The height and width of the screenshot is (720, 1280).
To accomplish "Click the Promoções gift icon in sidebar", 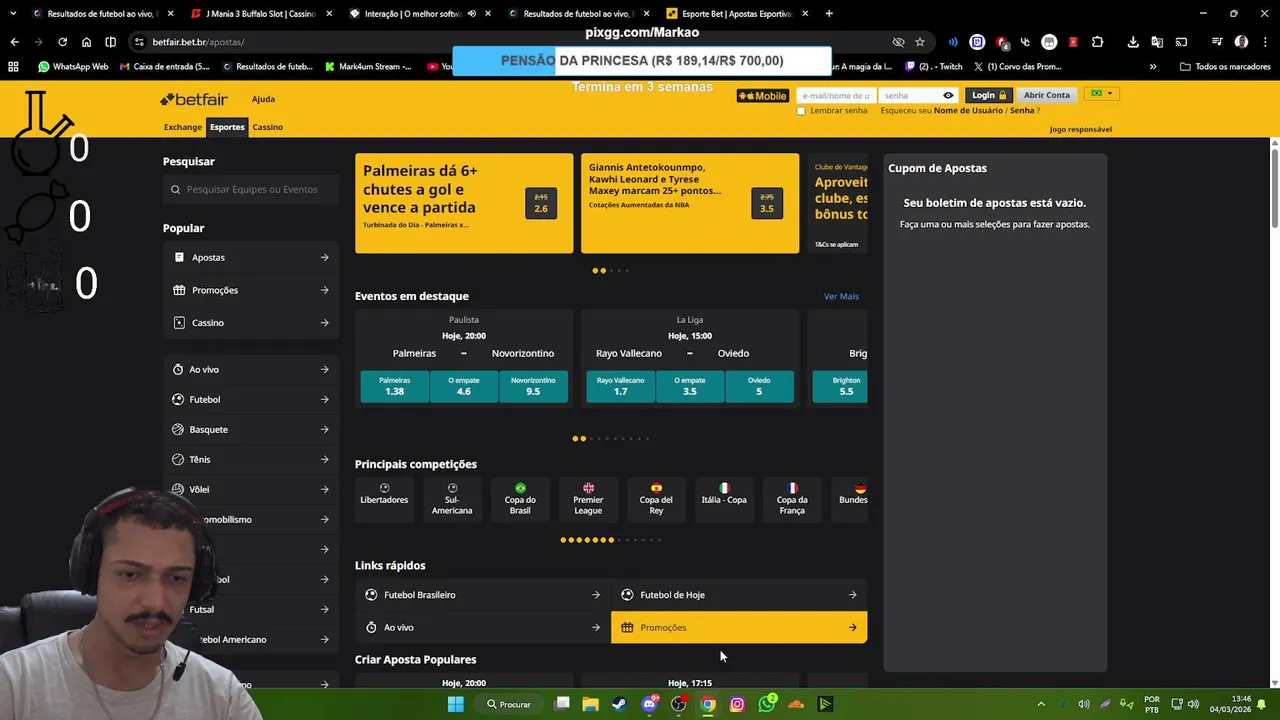I will tap(179, 290).
